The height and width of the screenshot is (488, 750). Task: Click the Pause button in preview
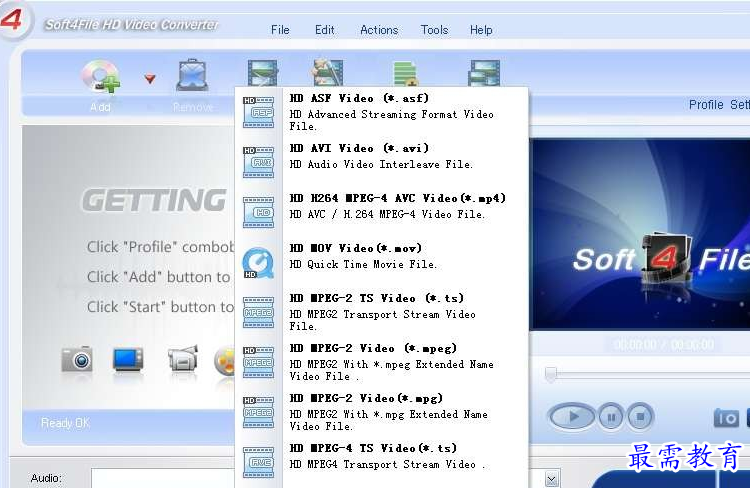pos(611,417)
